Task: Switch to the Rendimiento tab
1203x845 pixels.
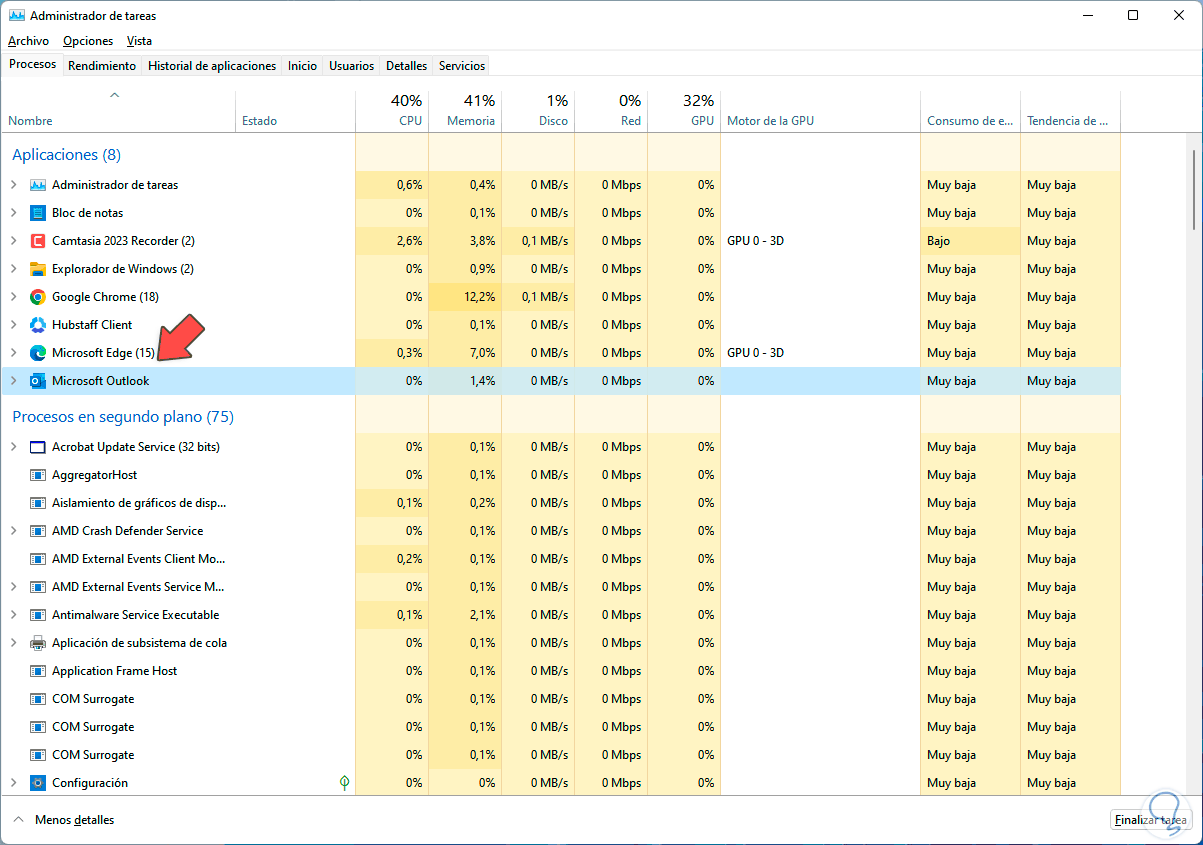Action: [x=102, y=66]
